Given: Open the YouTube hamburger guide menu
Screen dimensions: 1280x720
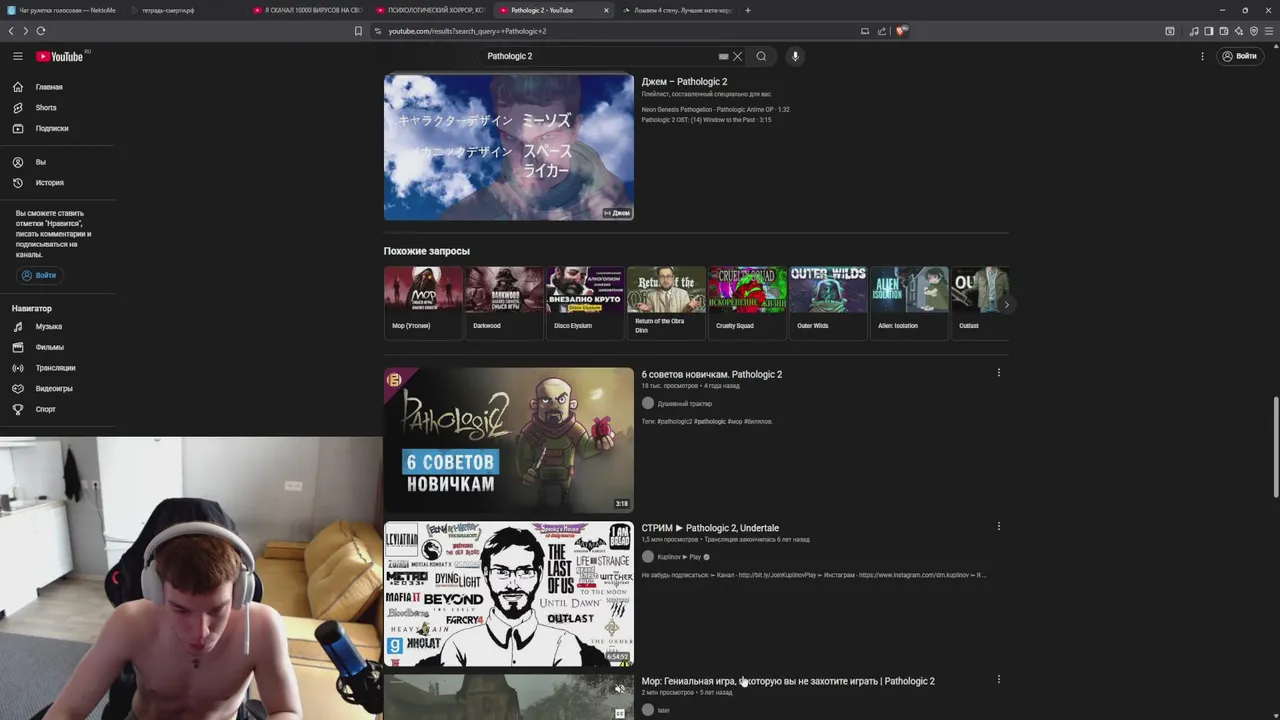Looking at the screenshot, I should click(17, 56).
